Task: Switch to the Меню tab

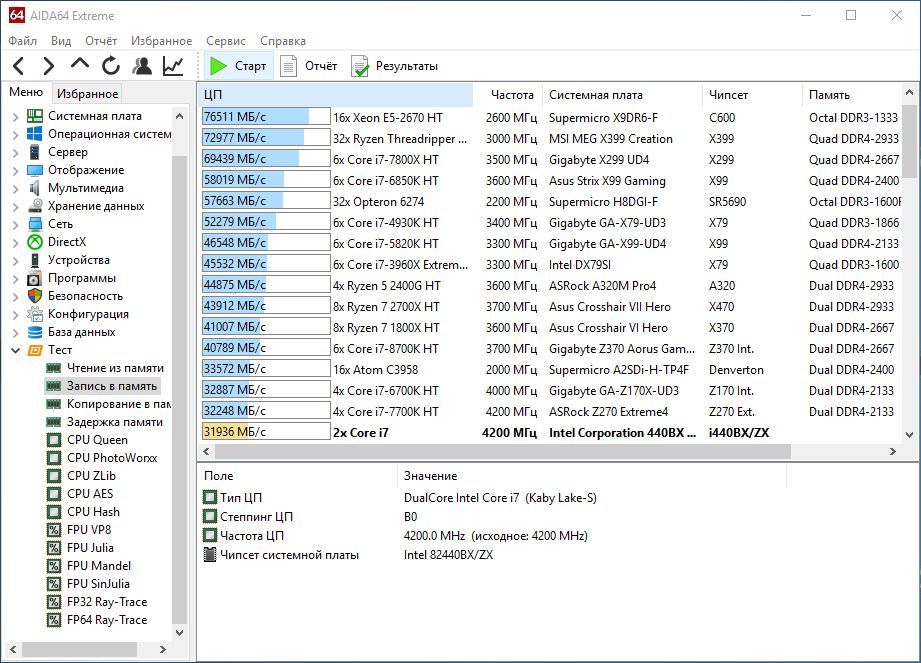Action: pyautogui.click(x=26, y=92)
